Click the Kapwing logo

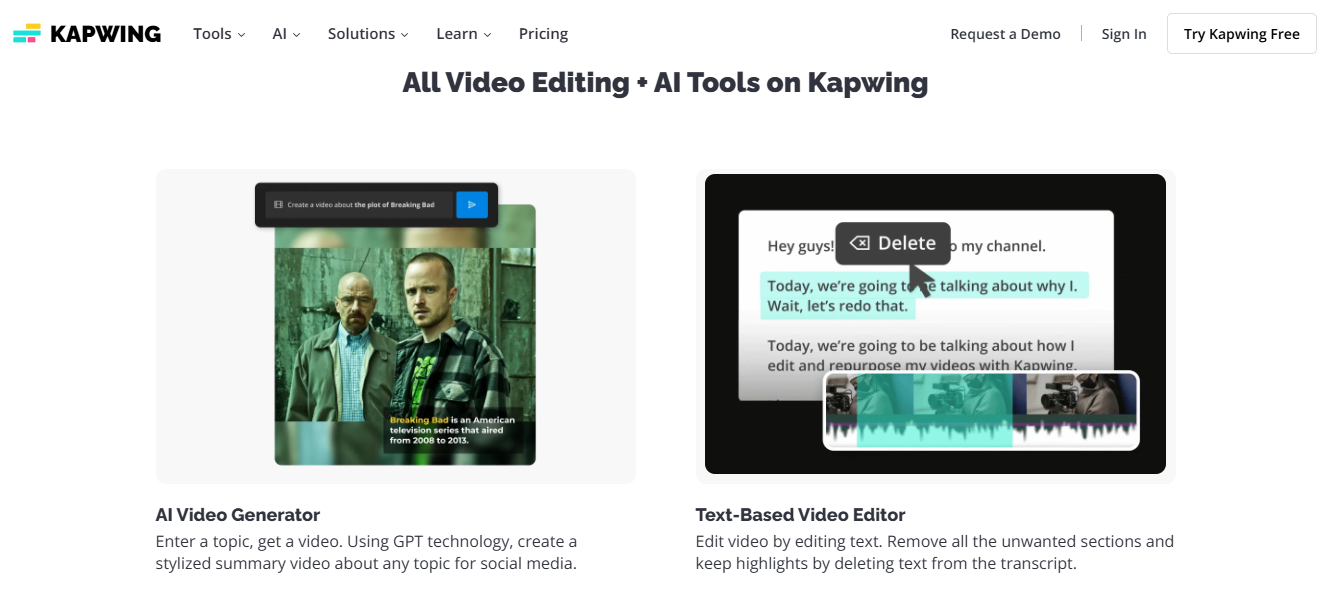[87, 34]
